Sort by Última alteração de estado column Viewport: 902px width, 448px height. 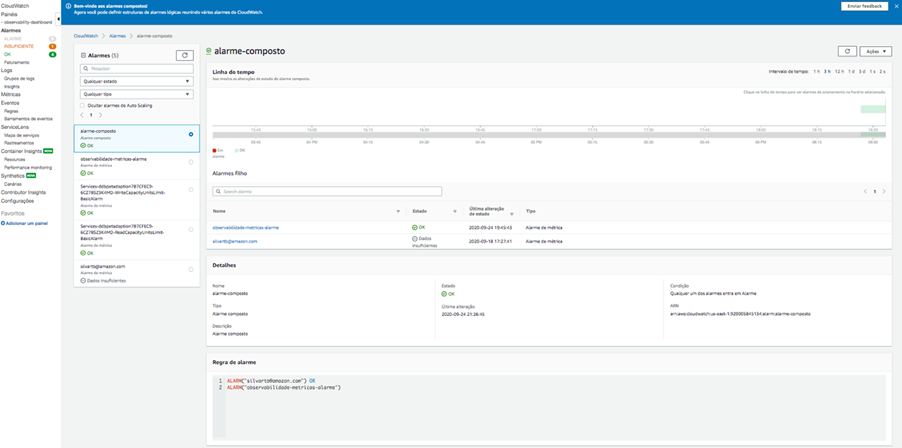511,212
